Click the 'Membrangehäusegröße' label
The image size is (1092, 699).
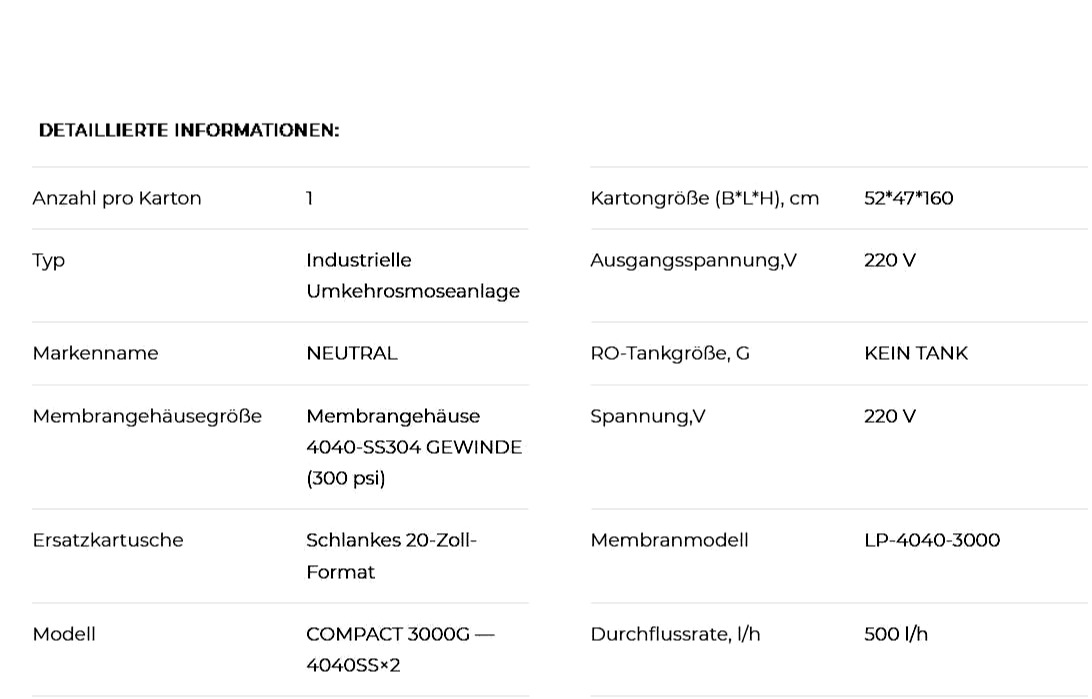pyautogui.click(x=147, y=416)
